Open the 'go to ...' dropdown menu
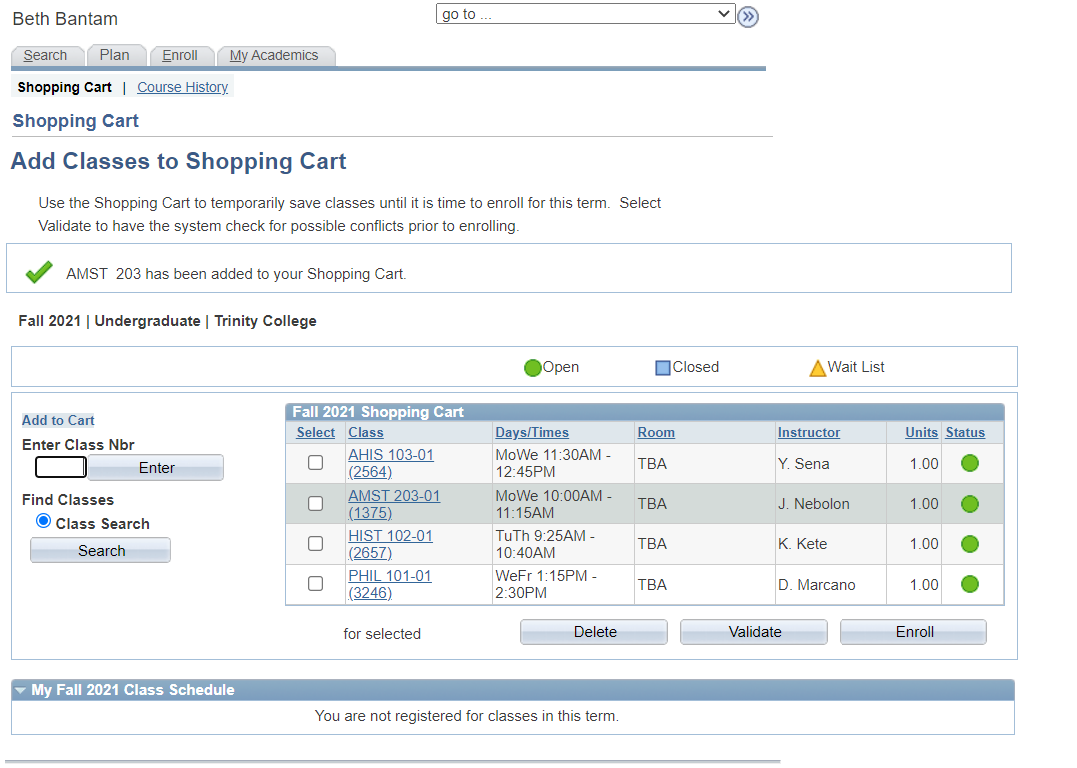1077x768 pixels. coord(585,14)
